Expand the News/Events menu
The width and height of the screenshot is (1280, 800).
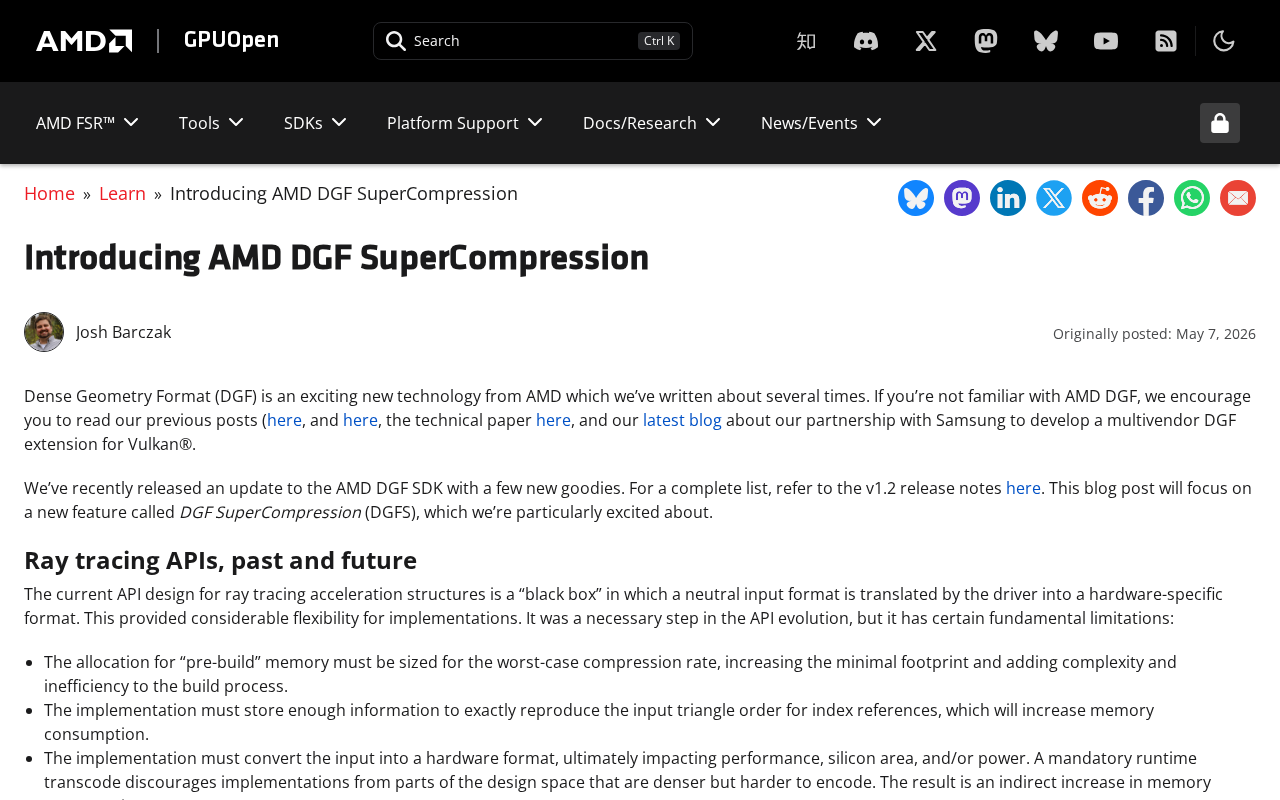(821, 123)
